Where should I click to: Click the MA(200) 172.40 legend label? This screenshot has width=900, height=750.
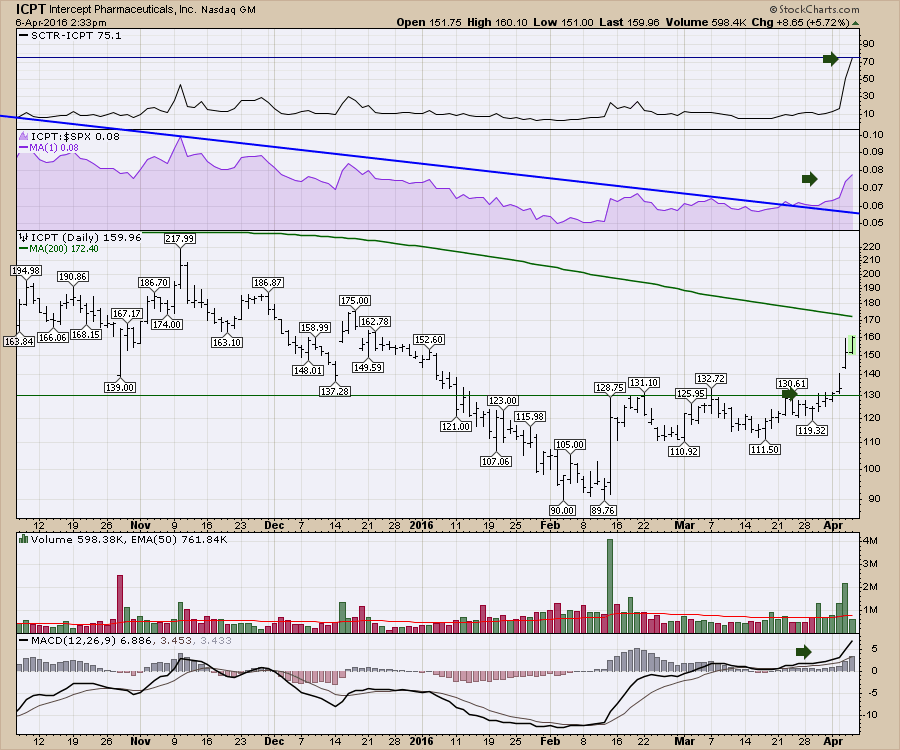coord(64,248)
